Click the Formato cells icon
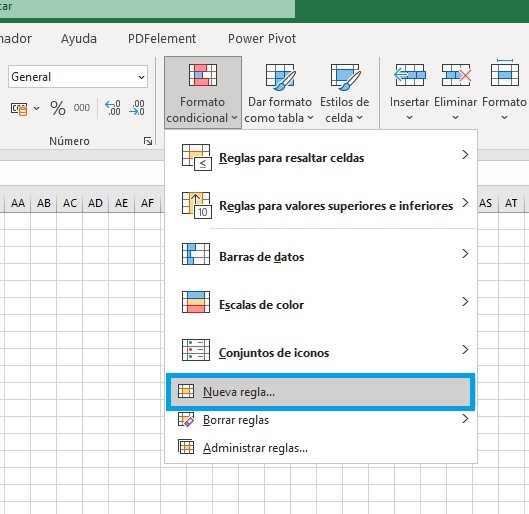The image size is (529, 514). (x=505, y=73)
